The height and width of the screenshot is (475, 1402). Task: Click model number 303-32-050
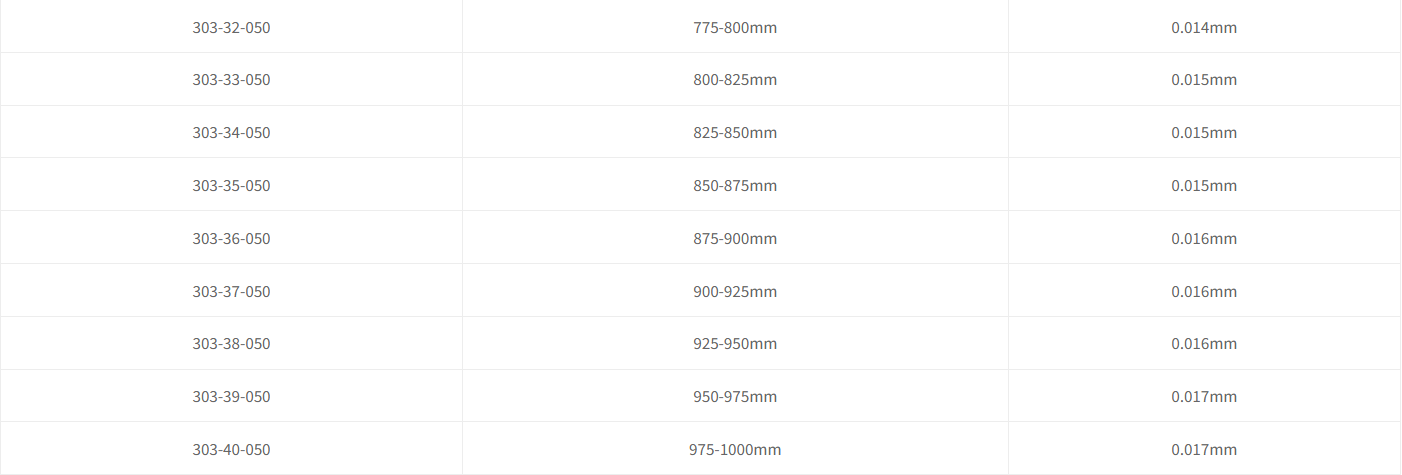[x=231, y=27]
